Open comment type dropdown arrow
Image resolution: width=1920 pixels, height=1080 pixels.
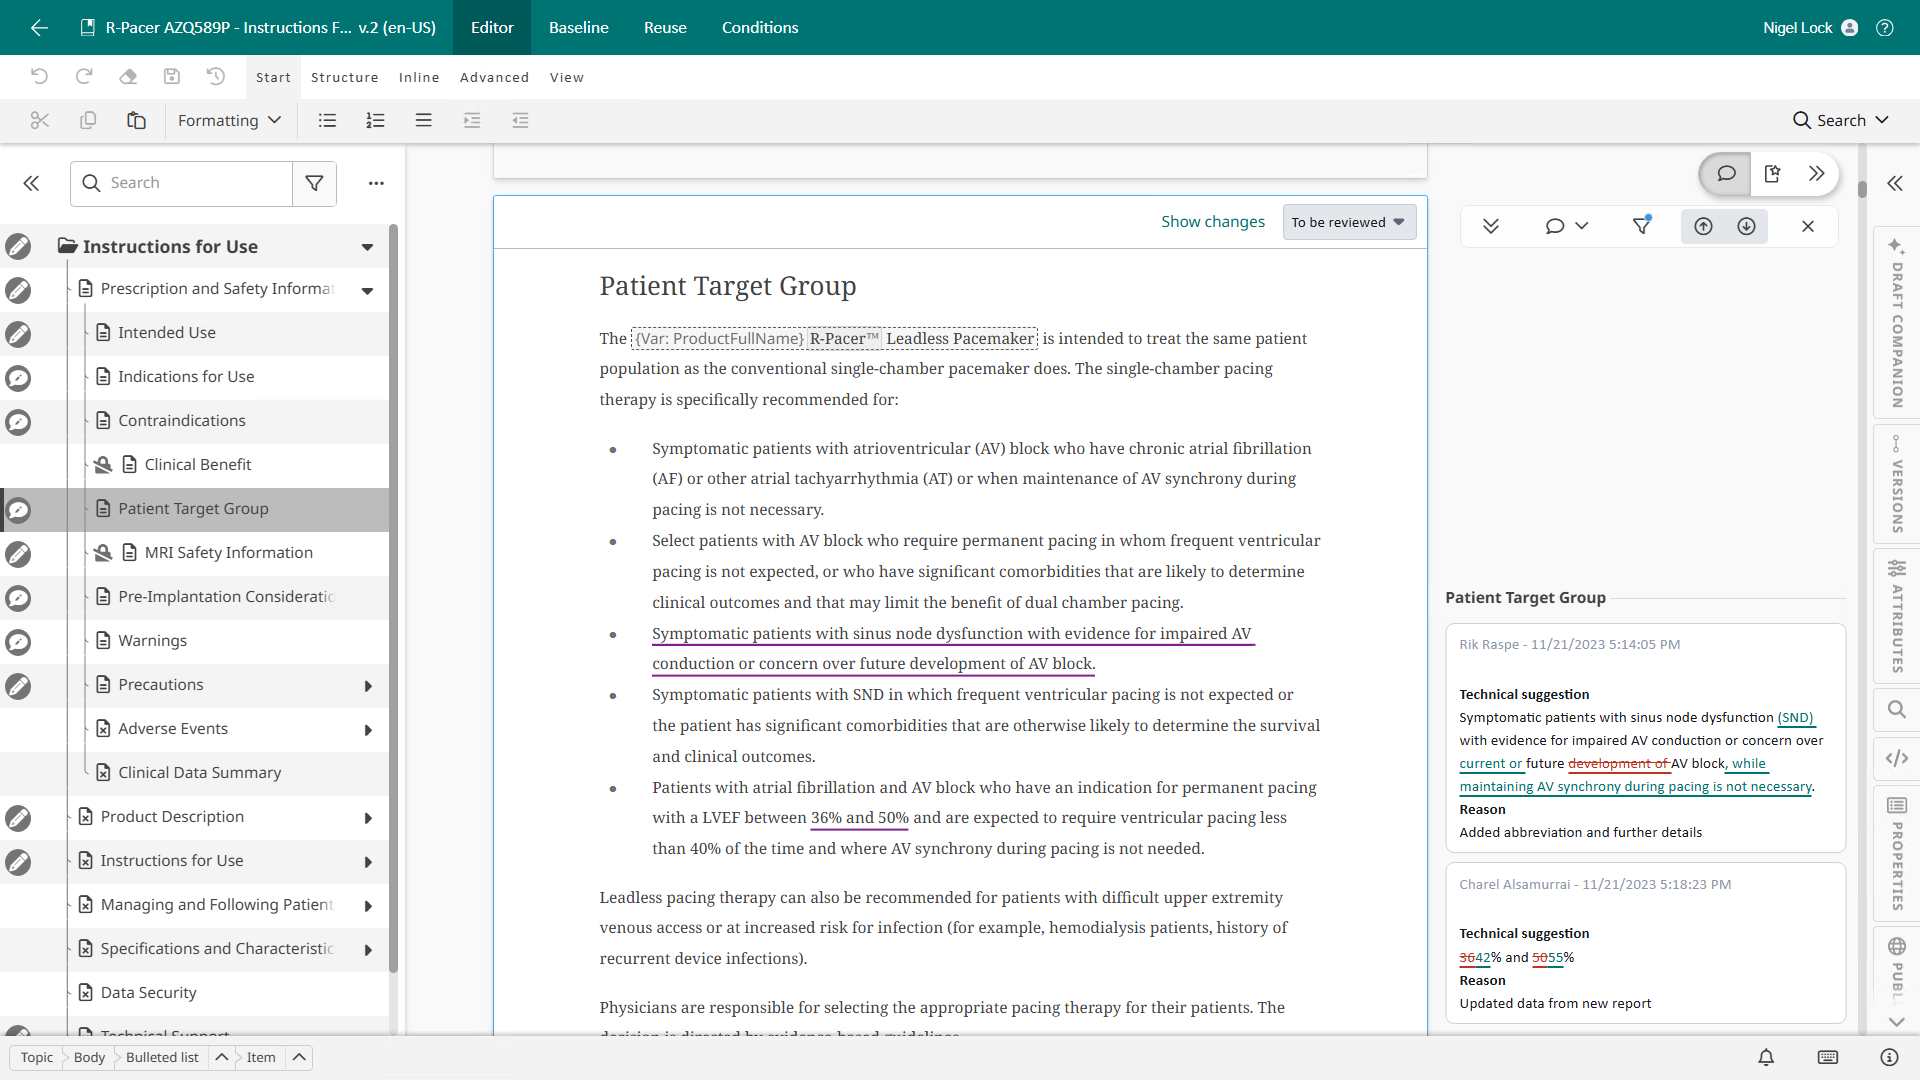pos(1582,226)
